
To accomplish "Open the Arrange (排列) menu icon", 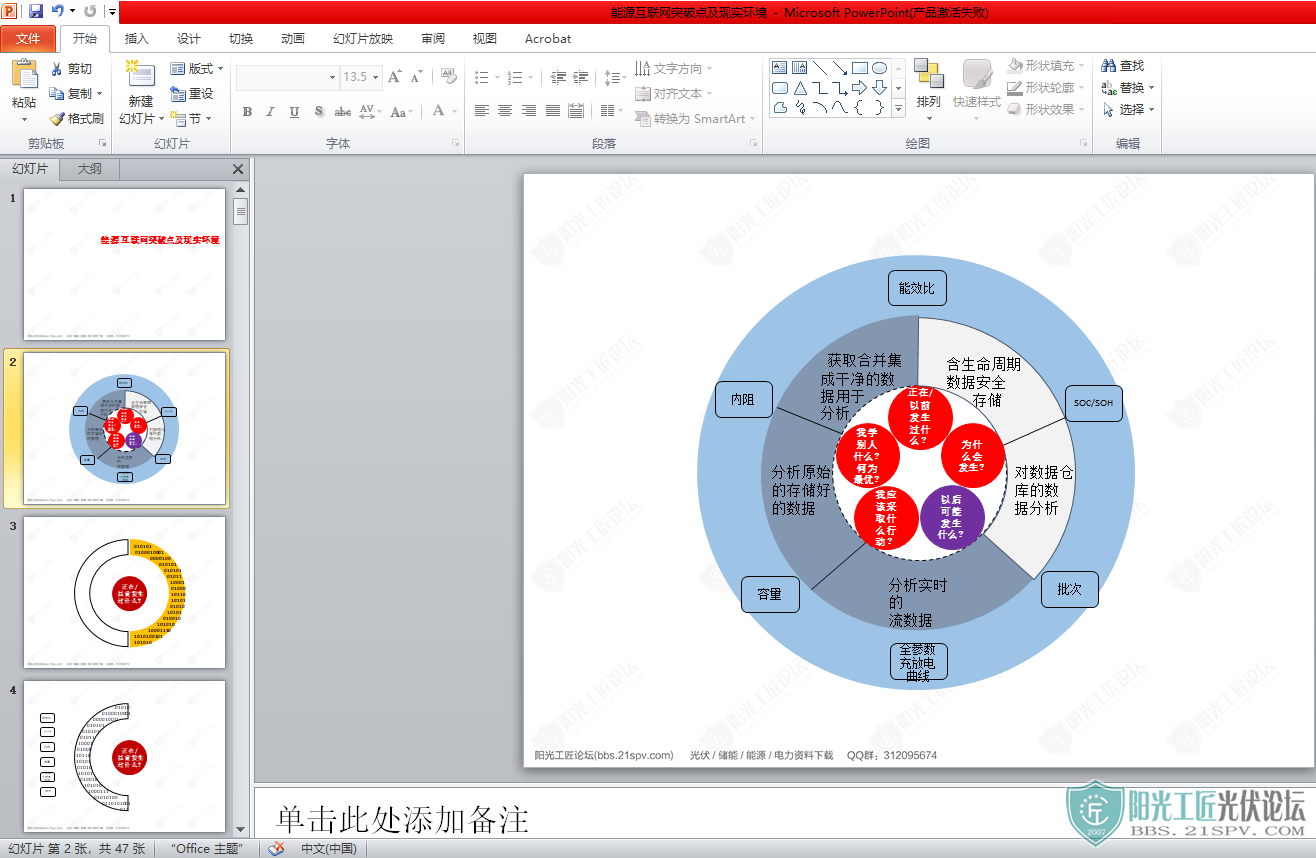I will coord(928,74).
